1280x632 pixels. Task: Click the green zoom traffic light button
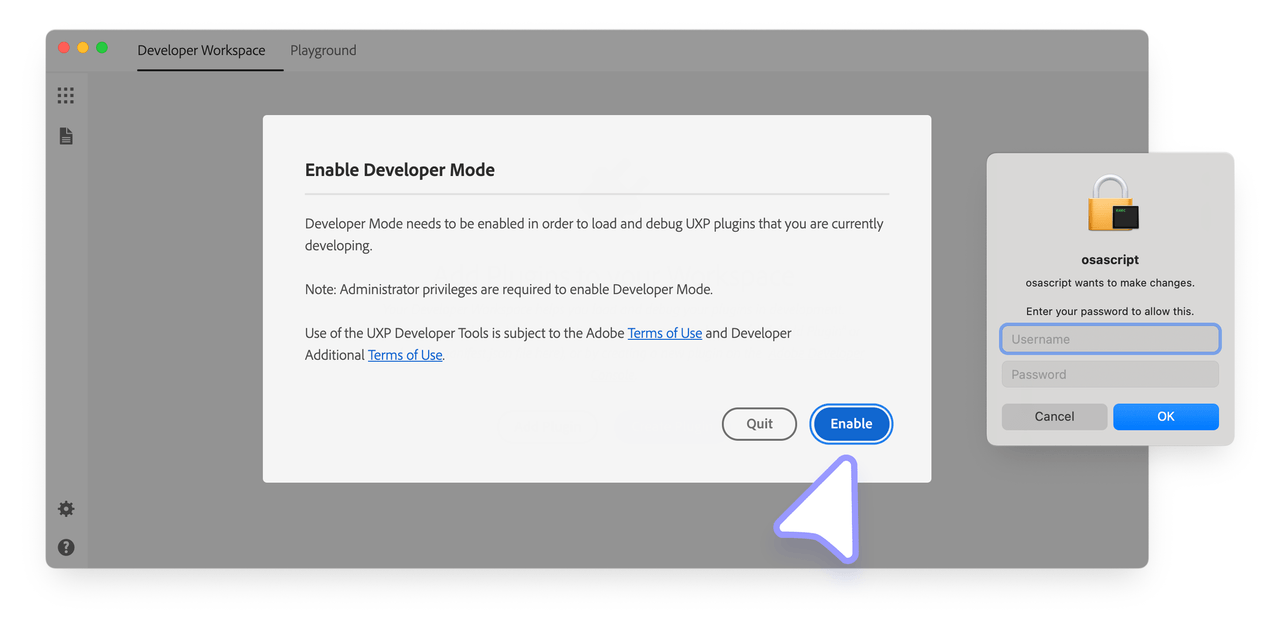[100, 46]
